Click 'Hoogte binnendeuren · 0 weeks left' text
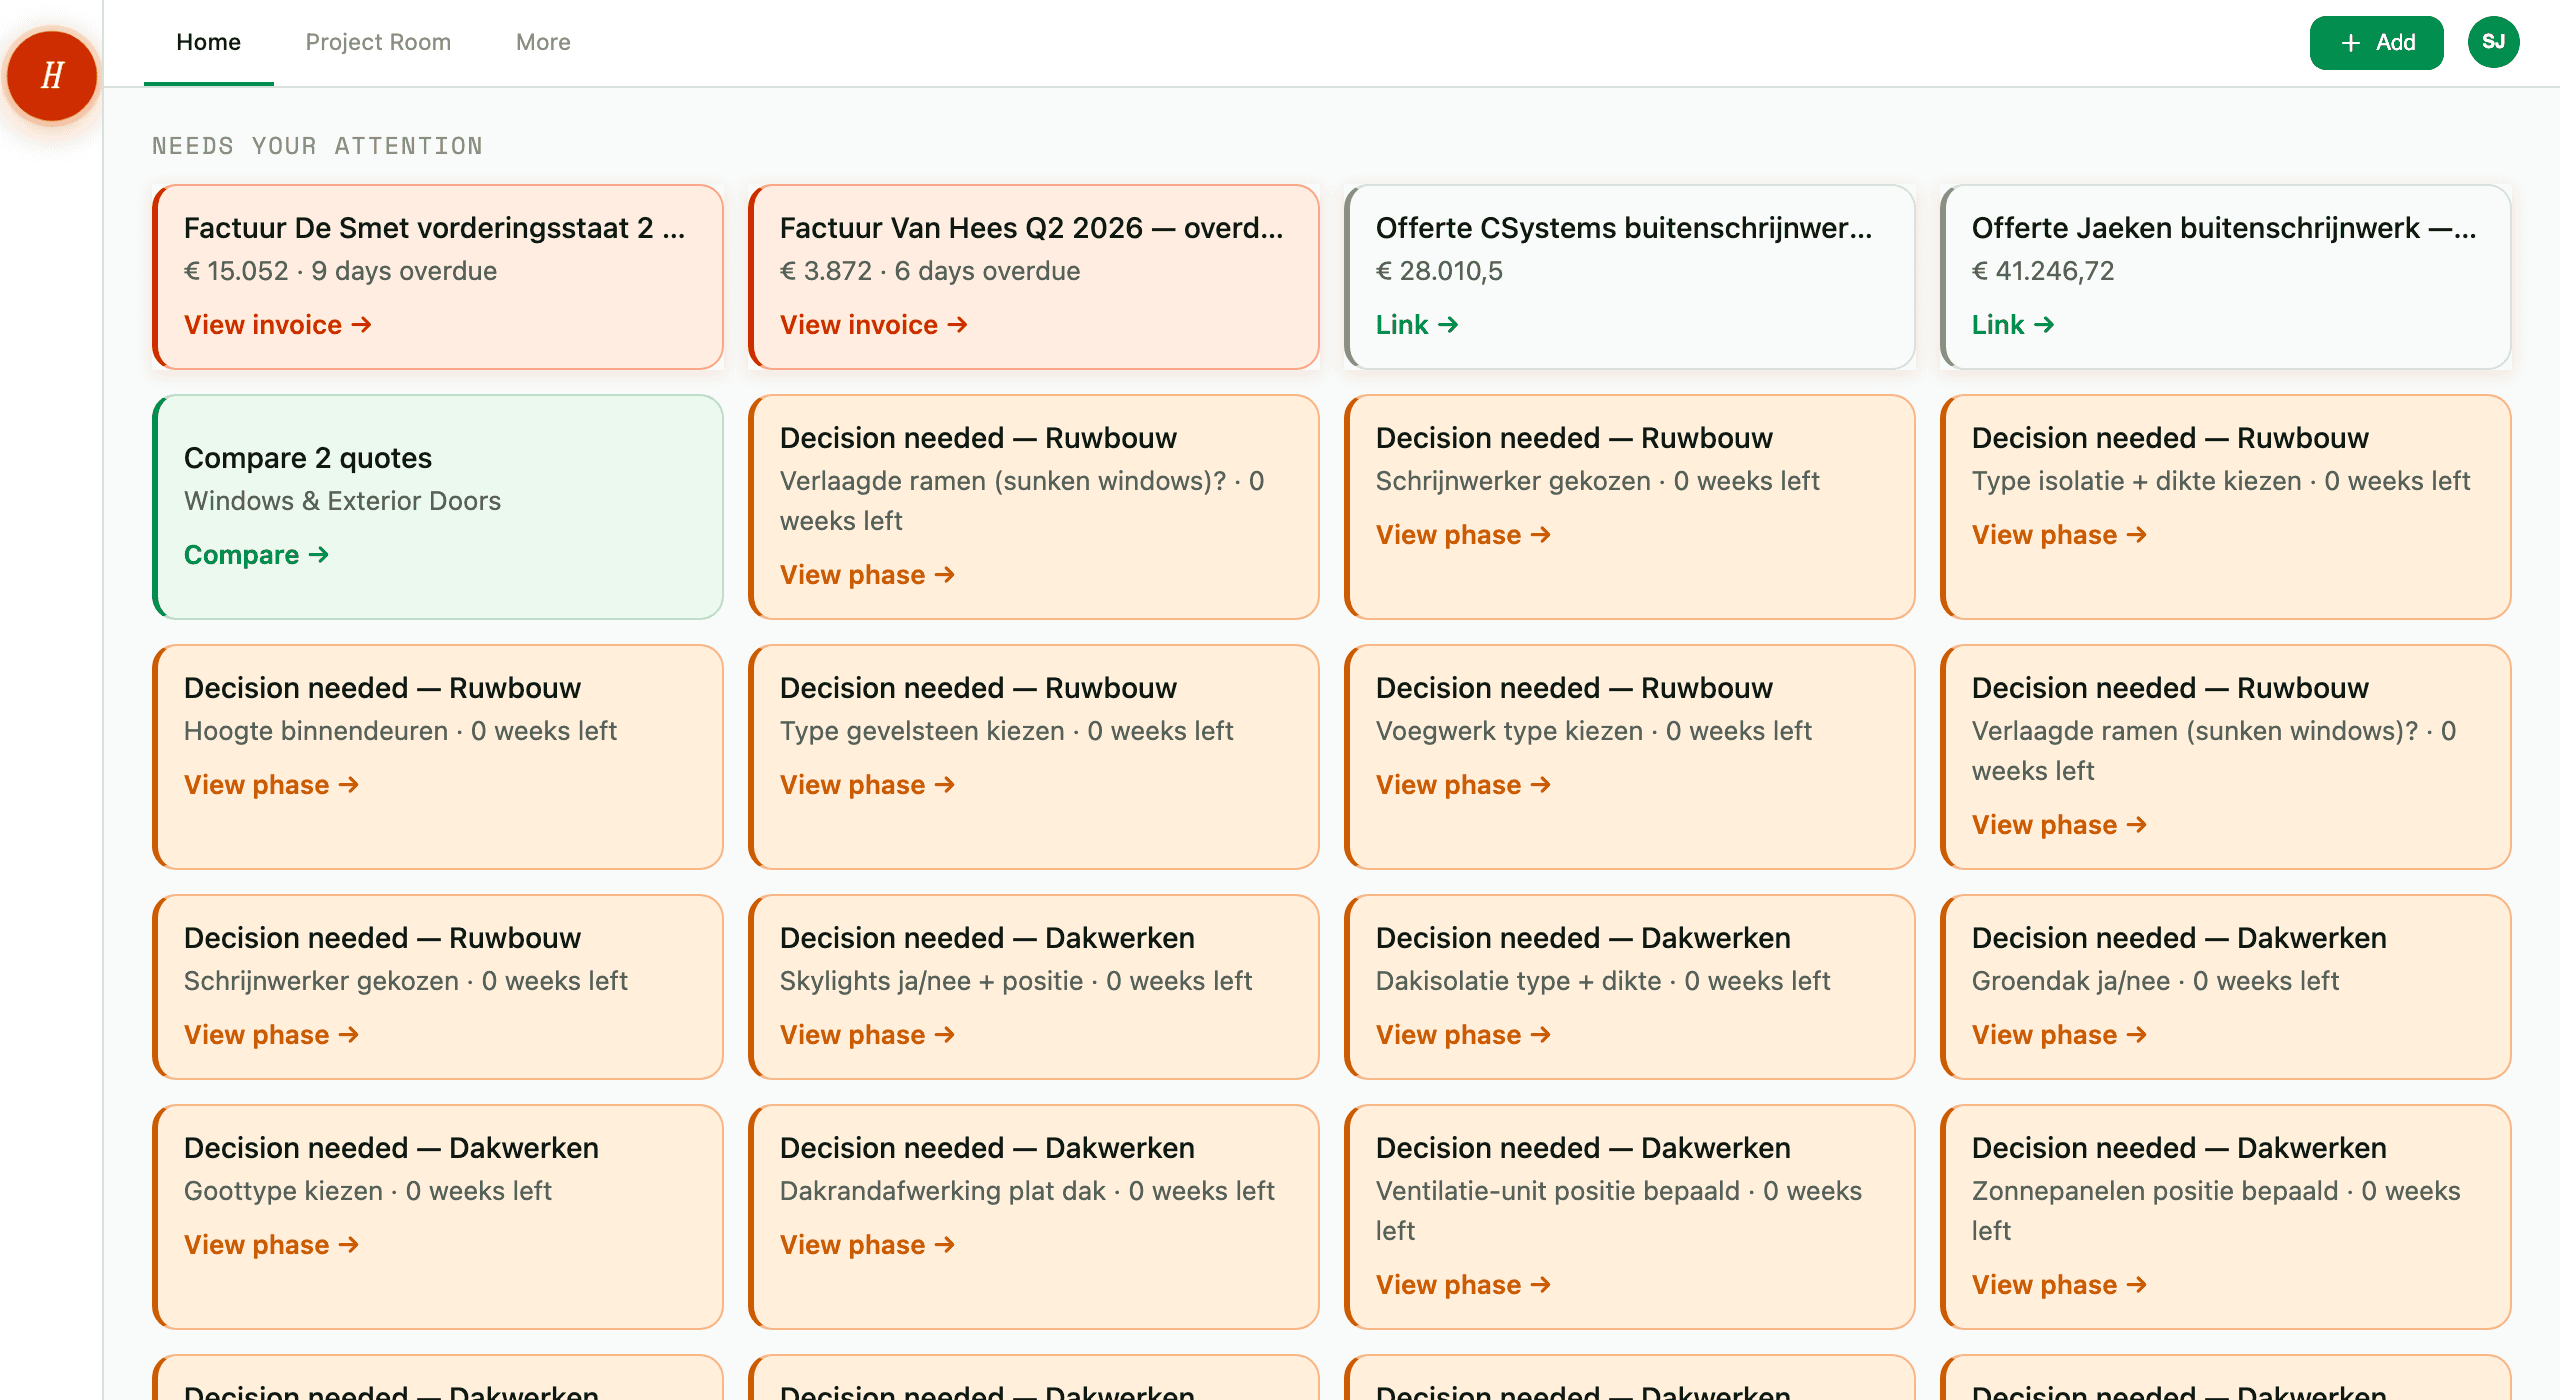The image size is (2560, 1400). (400, 731)
